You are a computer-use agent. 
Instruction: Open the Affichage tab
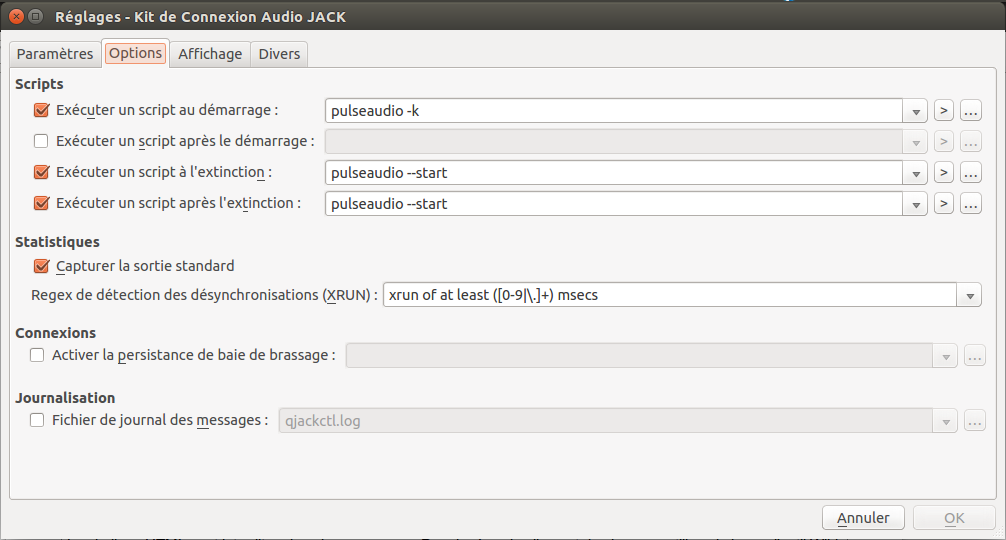click(x=210, y=54)
